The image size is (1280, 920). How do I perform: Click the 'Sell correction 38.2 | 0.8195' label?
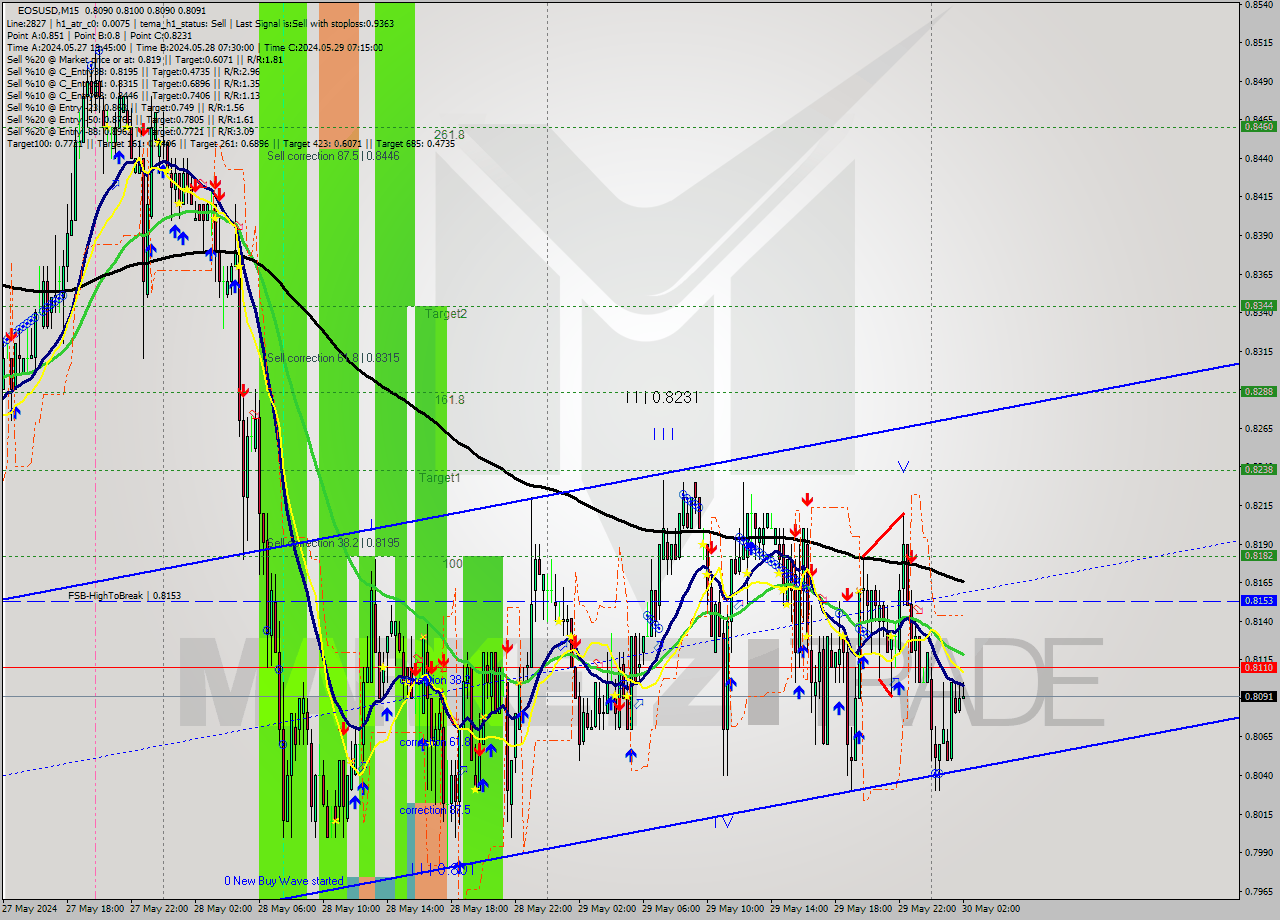(333, 543)
